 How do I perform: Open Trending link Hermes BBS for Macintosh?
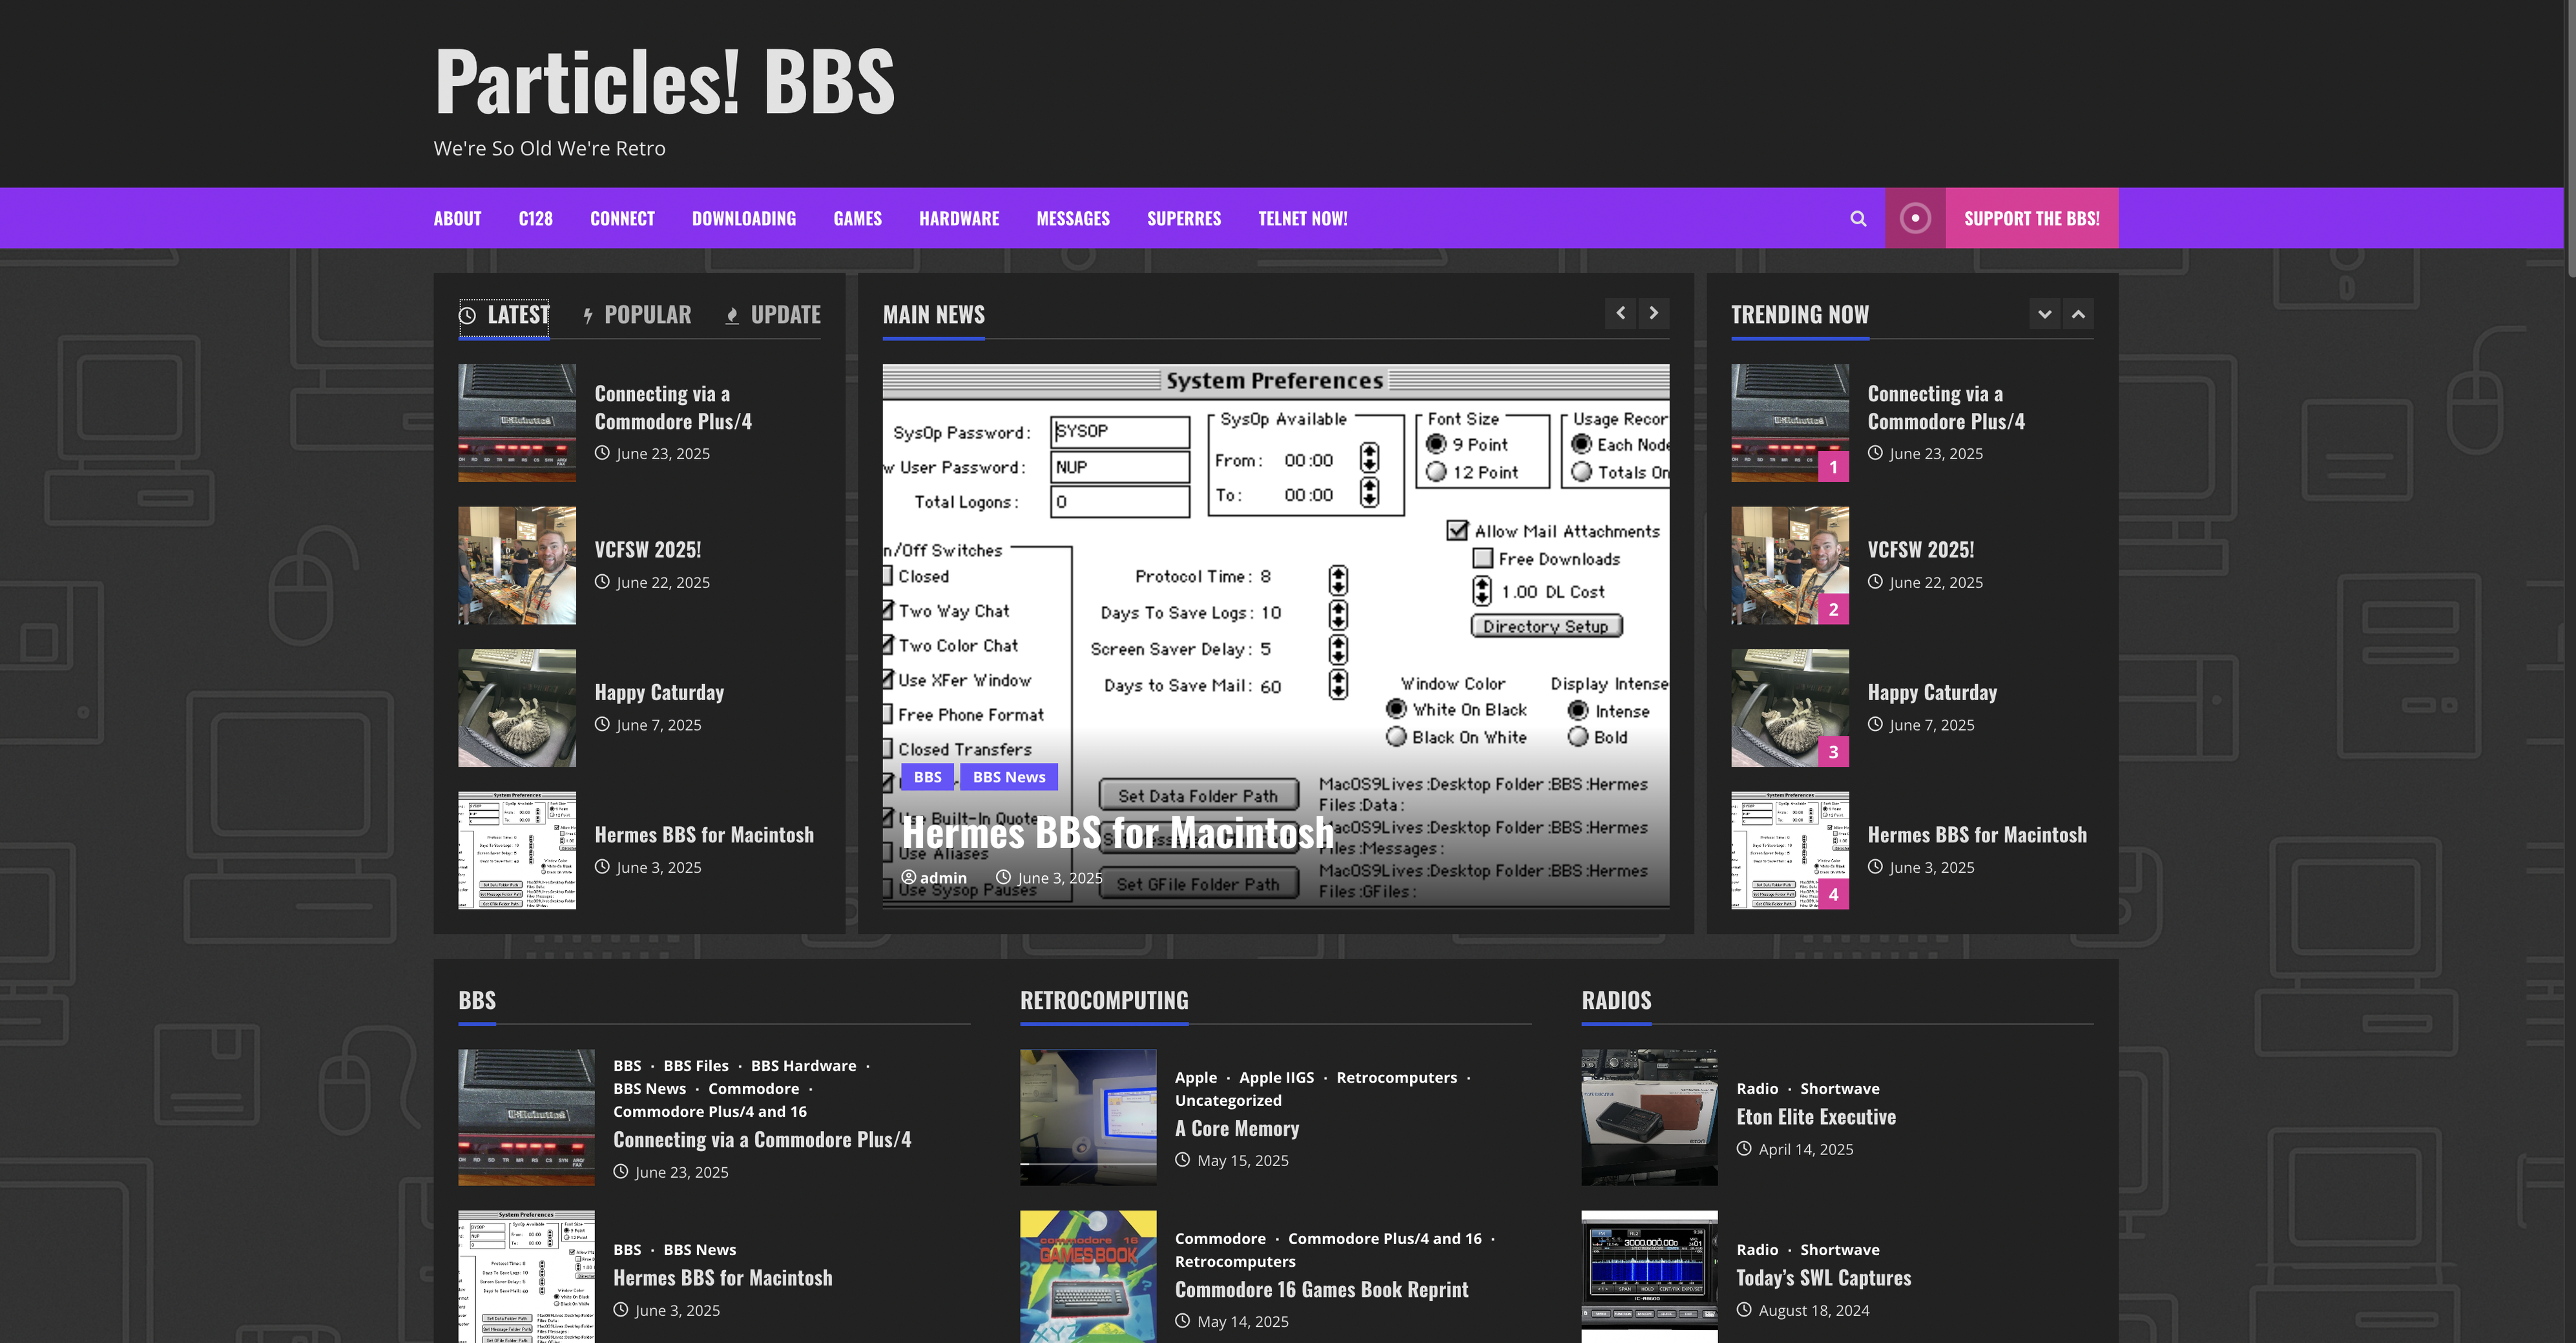point(1977,834)
